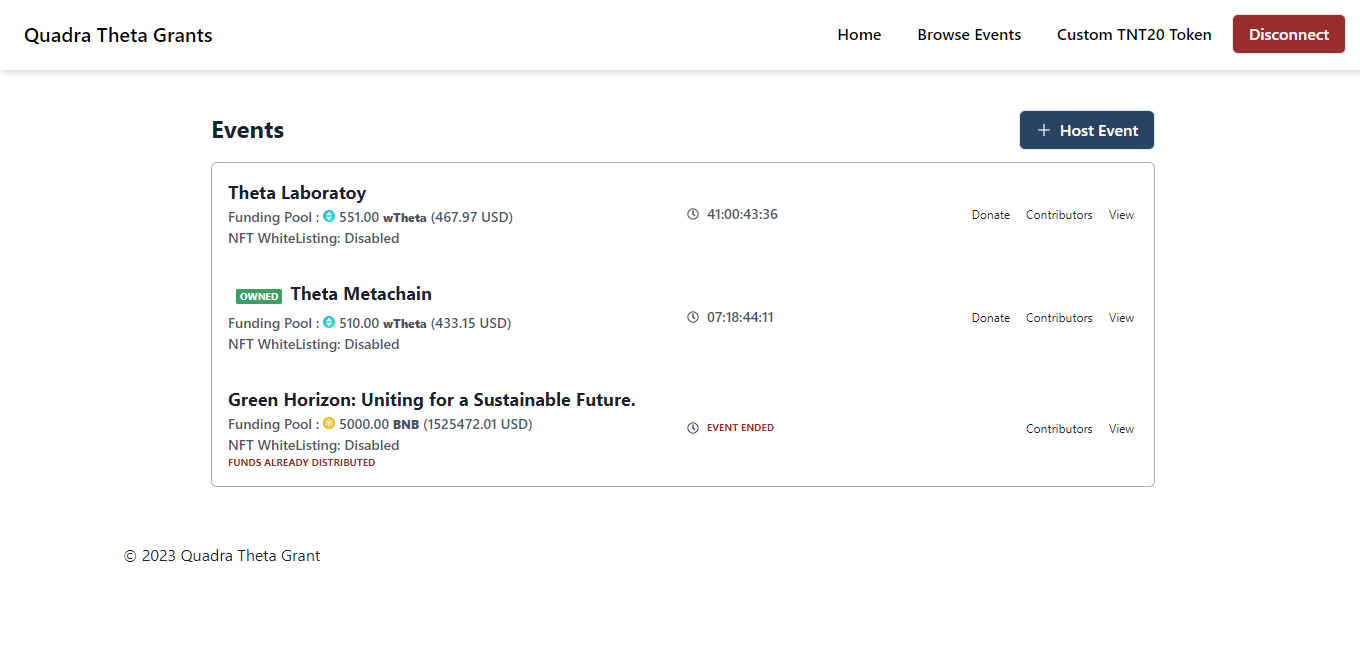This screenshot has height=652, width=1360.
Task: Click the green OWNED badge
Action: 259,296
